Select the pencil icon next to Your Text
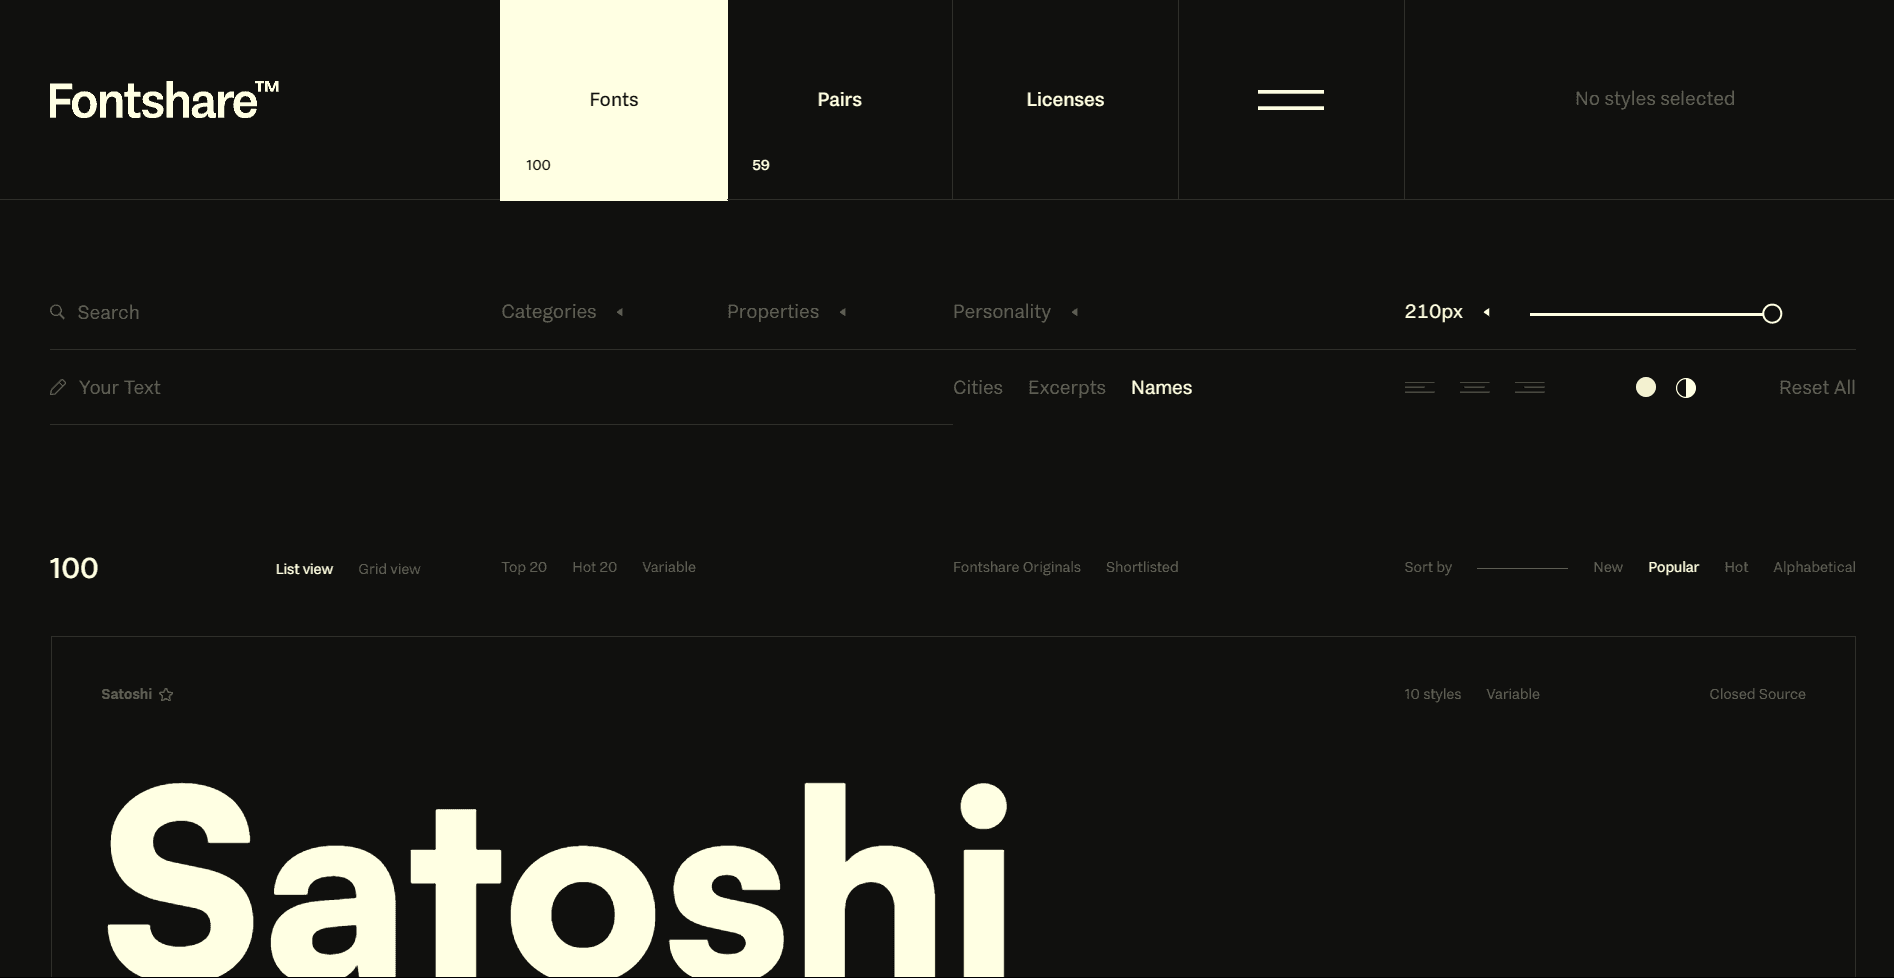1894x978 pixels. click(x=57, y=387)
